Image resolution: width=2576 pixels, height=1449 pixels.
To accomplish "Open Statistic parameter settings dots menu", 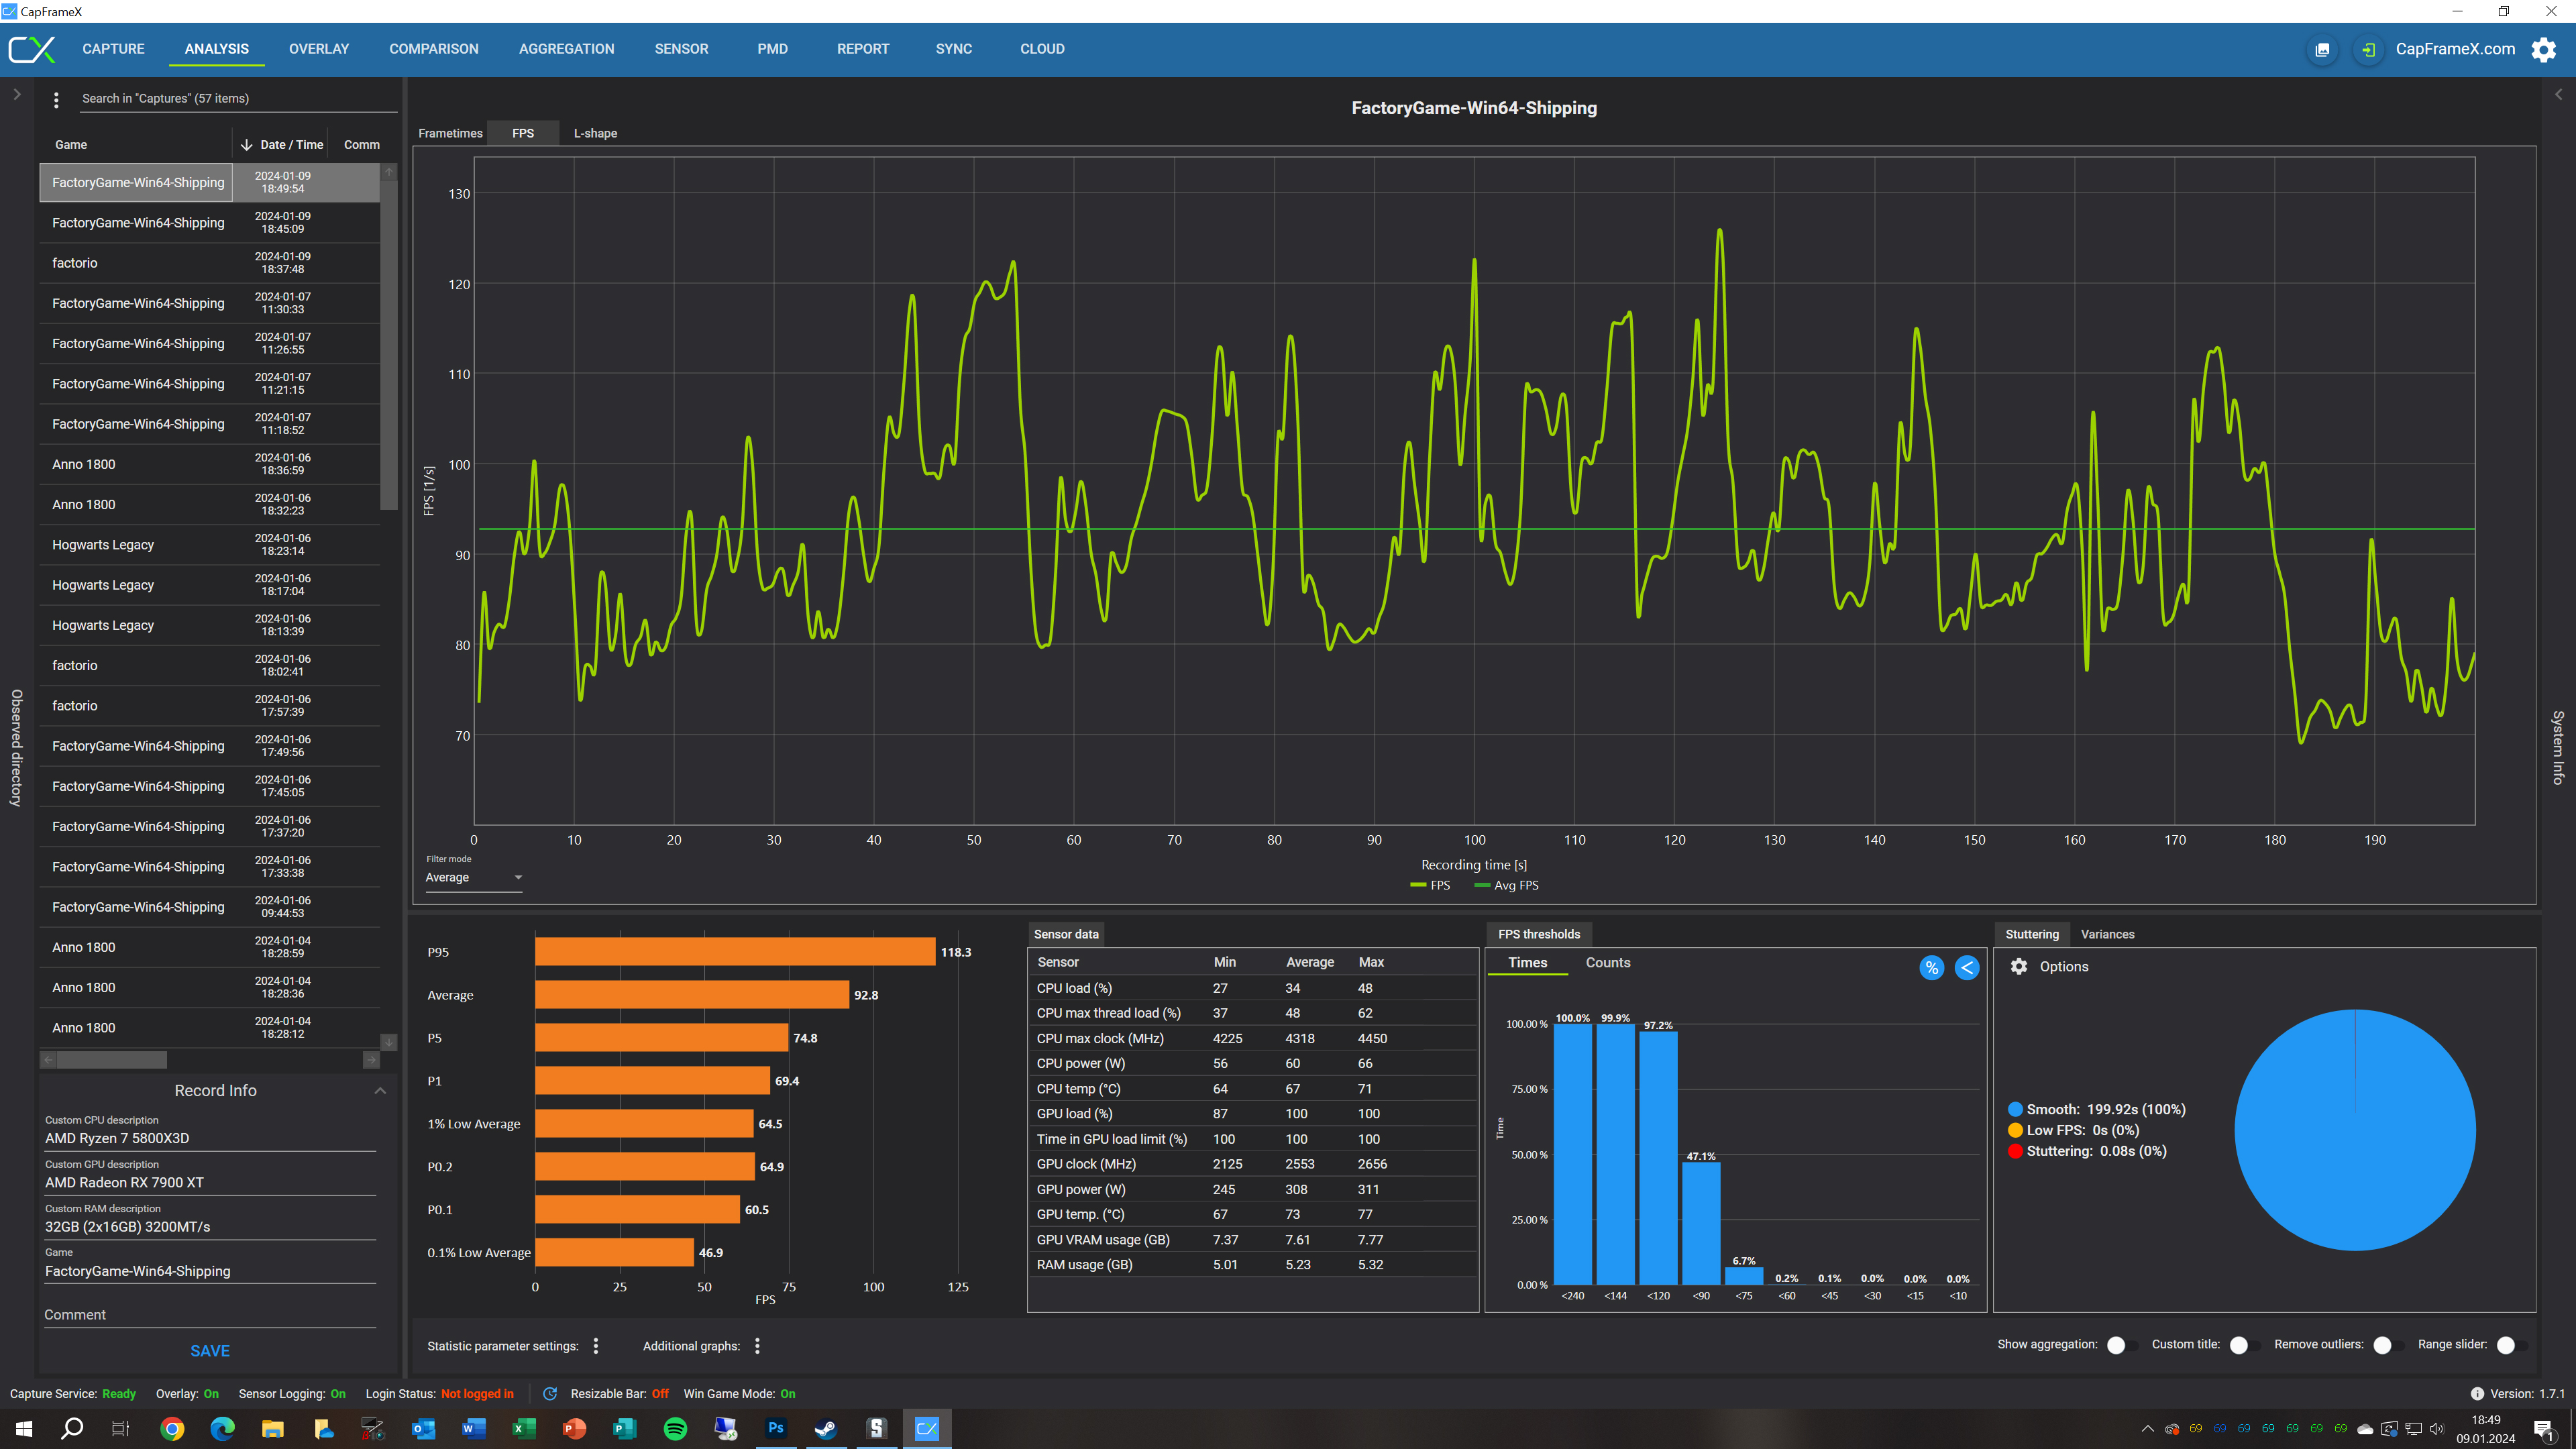I will (x=596, y=1346).
